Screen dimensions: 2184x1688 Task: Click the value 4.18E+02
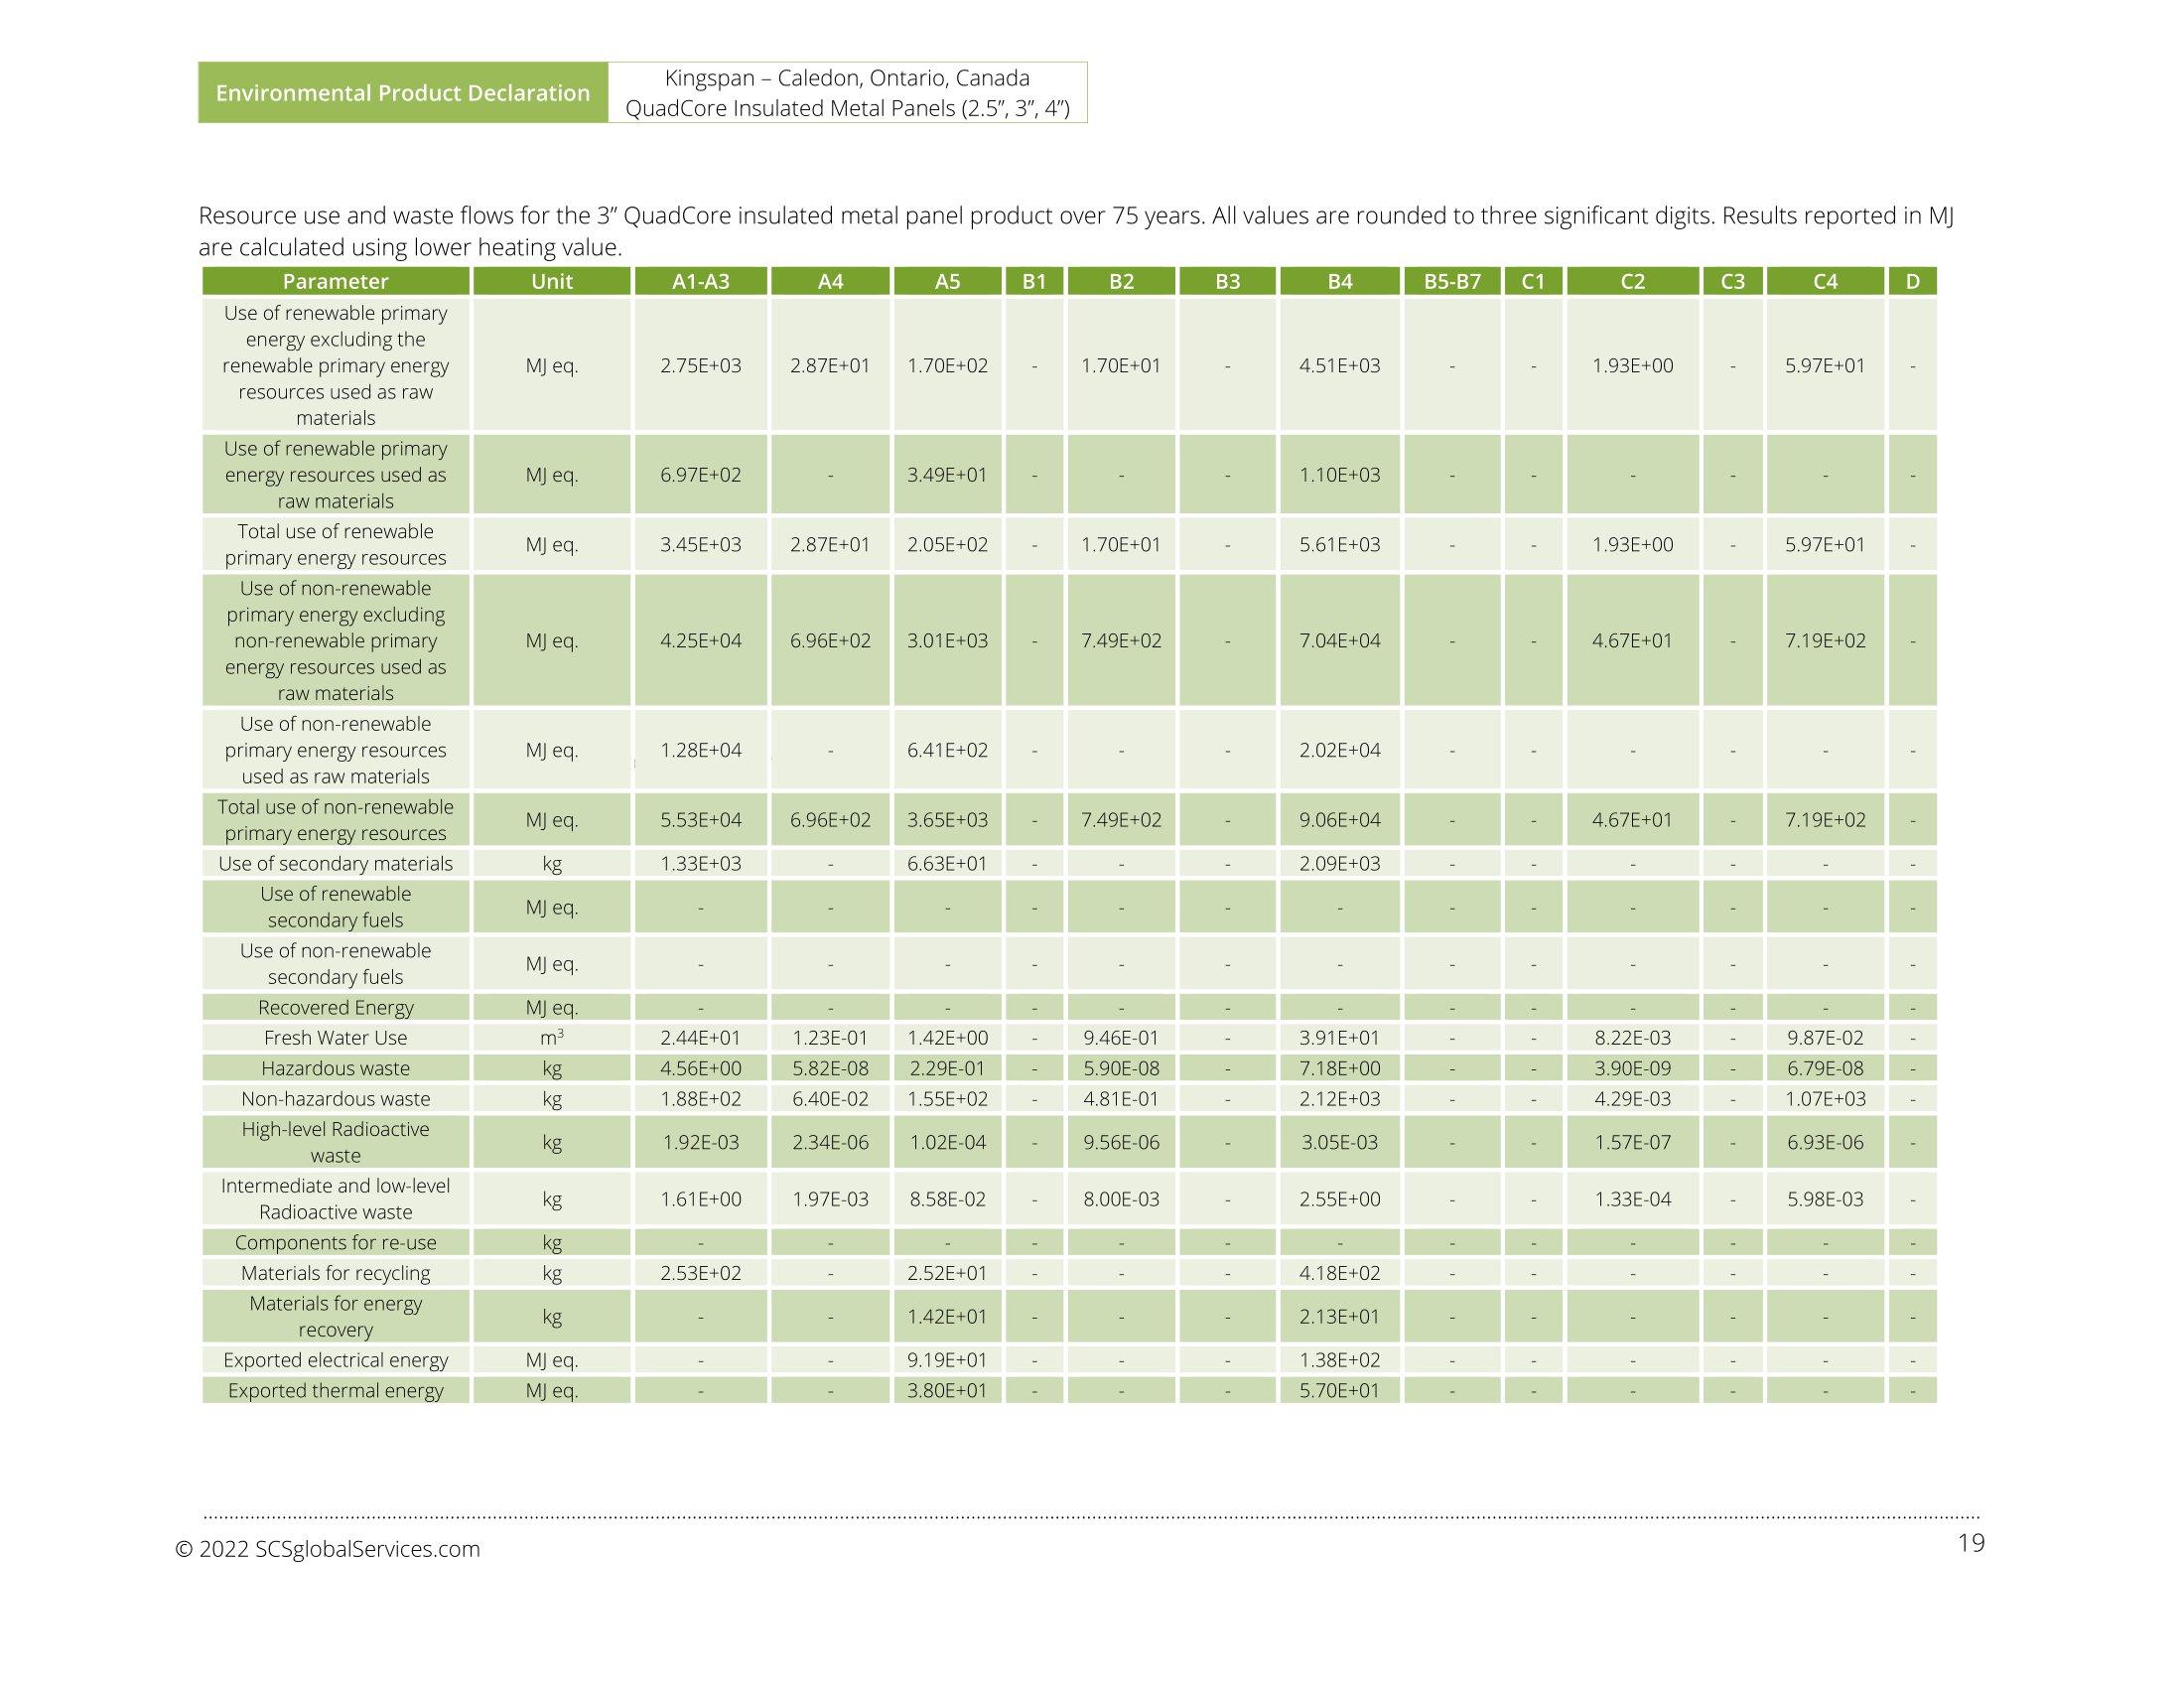[1339, 1273]
